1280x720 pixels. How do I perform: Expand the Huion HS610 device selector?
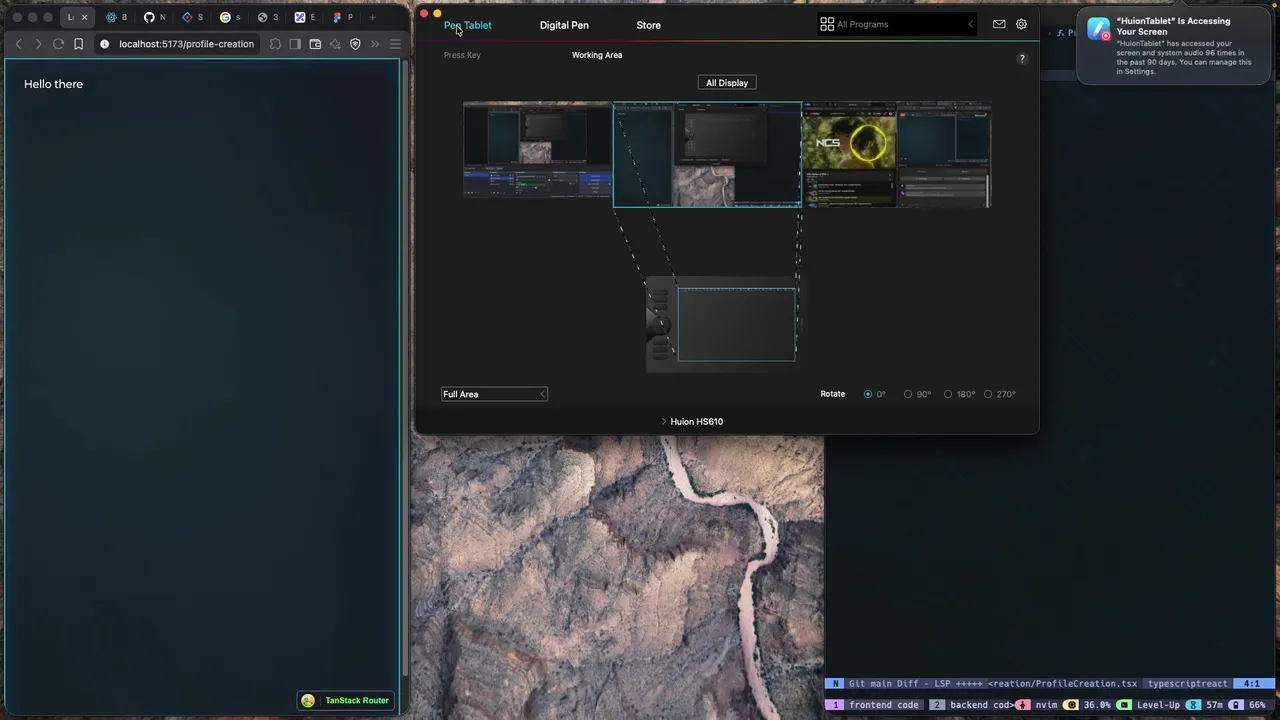(692, 421)
